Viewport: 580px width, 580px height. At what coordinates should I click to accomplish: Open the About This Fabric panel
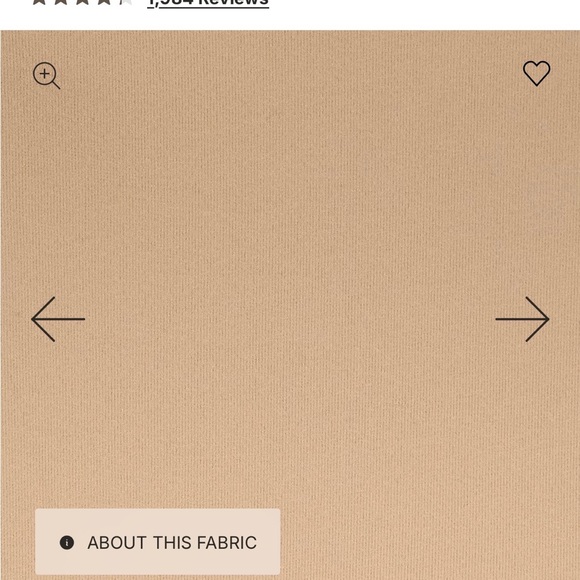tap(158, 542)
